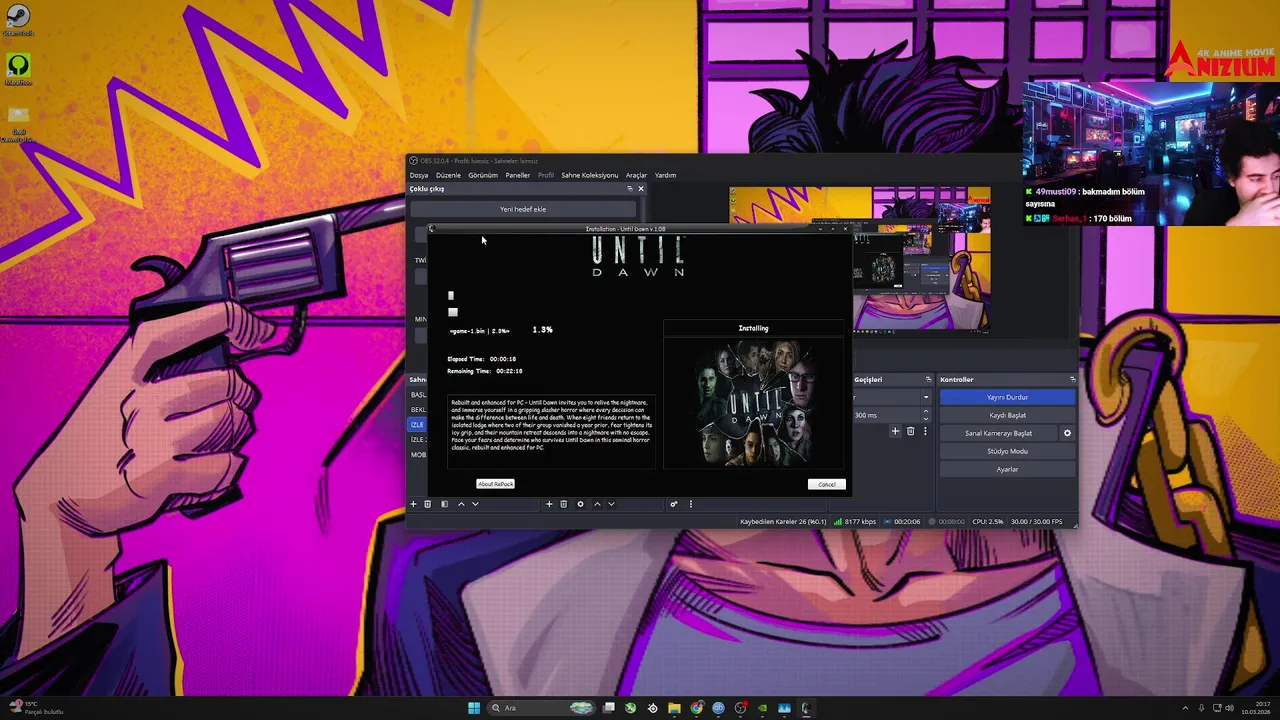Click Kaydı Başlat to start recording
1280x720 pixels.
pyautogui.click(x=1007, y=415)
